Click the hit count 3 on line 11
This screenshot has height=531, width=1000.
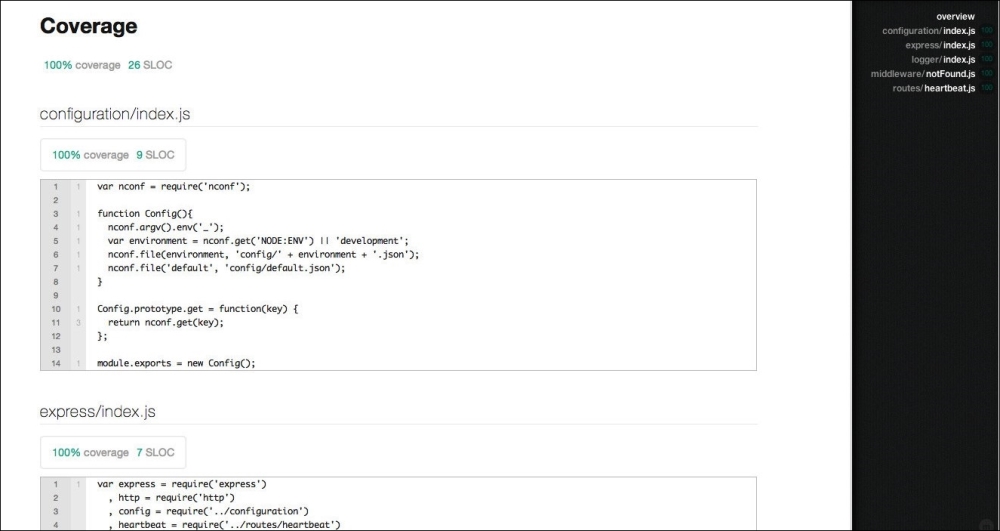[78, 323]
